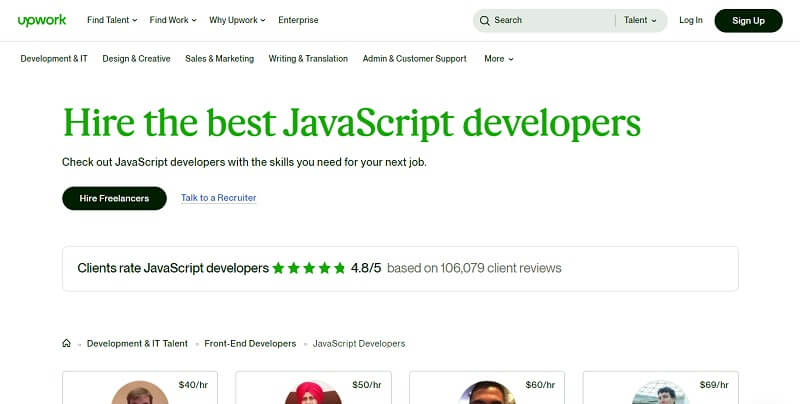Follow the Talk to a Recruiter link
Image resolution: width=800 pixels, height=404 pixels.
coord(218,198)
